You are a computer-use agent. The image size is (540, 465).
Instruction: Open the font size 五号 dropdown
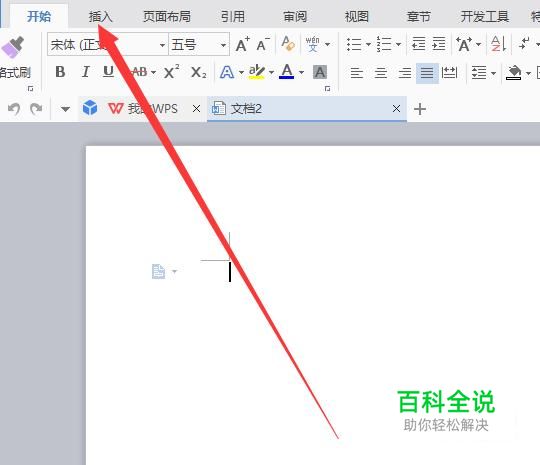pos(223,45)
